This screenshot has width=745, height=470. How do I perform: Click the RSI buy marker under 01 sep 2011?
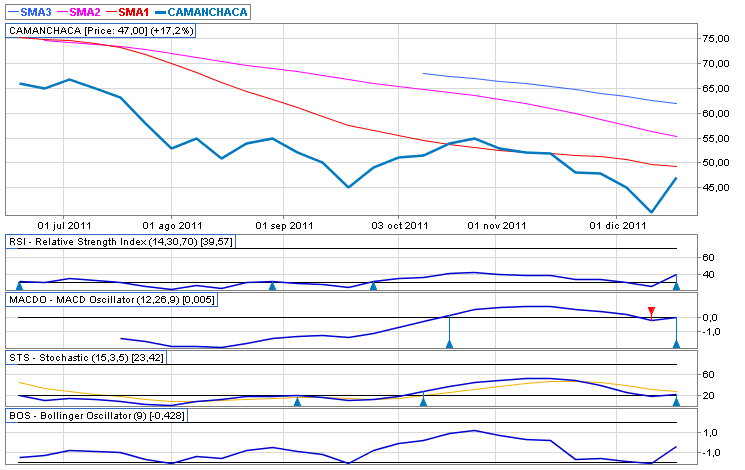point(272,286)
